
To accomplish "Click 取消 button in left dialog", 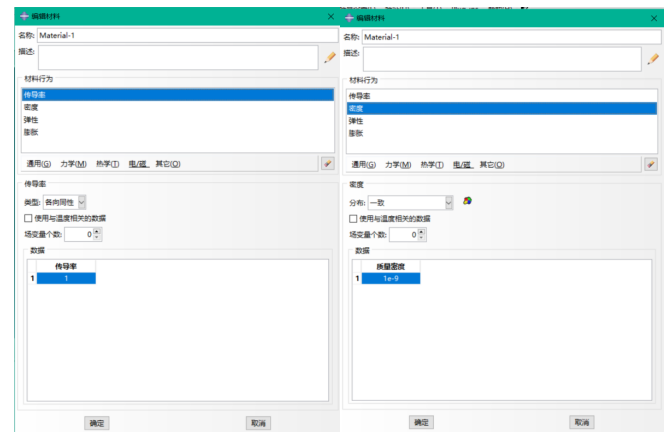I will [258, 423].
